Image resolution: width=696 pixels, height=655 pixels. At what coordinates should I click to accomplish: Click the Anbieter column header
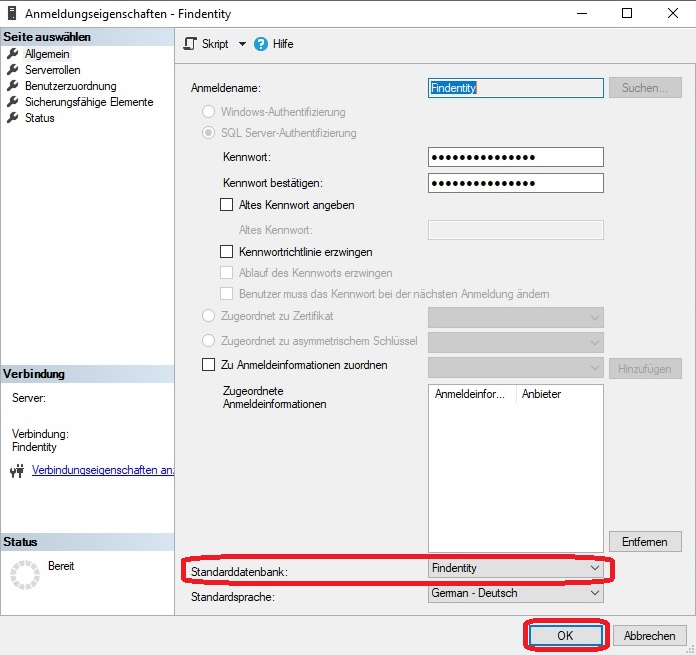[541, 394]
